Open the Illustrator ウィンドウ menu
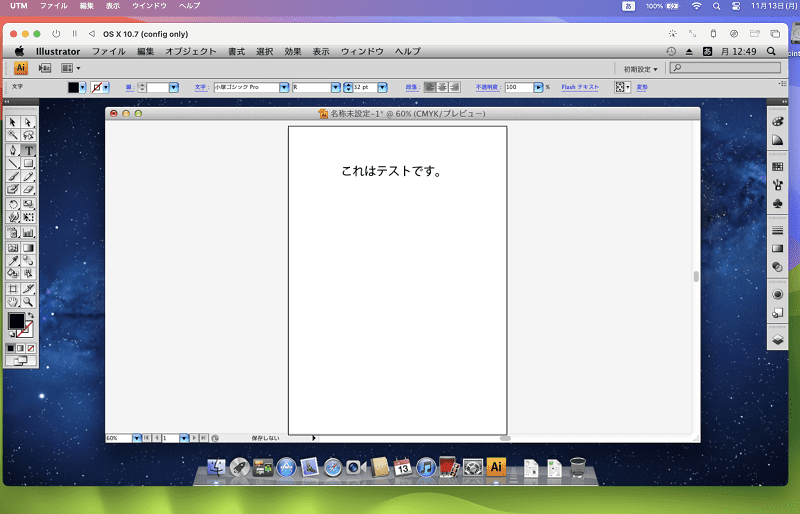This screenshot has height=514, width=800. coord(362,52)
